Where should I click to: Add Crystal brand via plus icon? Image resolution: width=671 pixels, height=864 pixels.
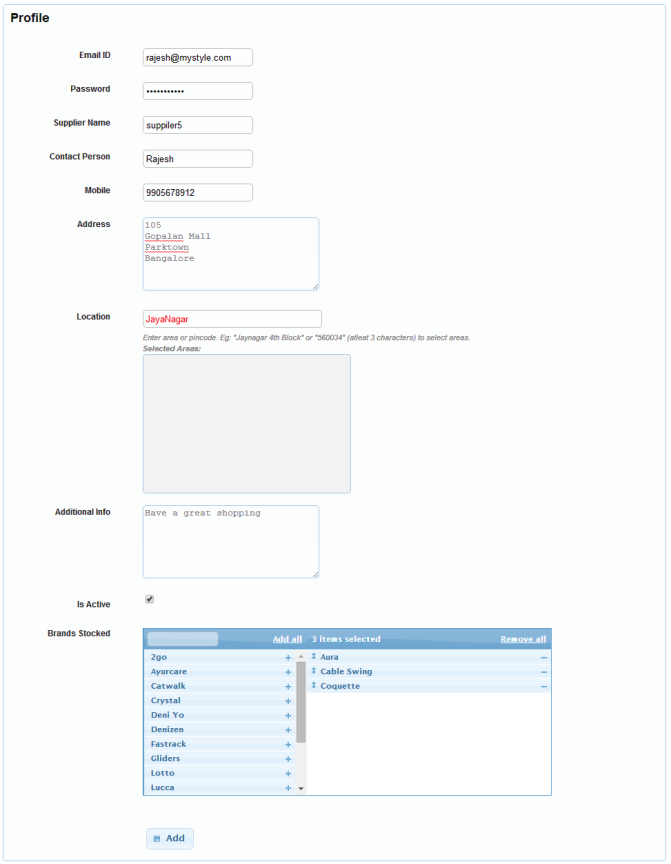point(288,701)
